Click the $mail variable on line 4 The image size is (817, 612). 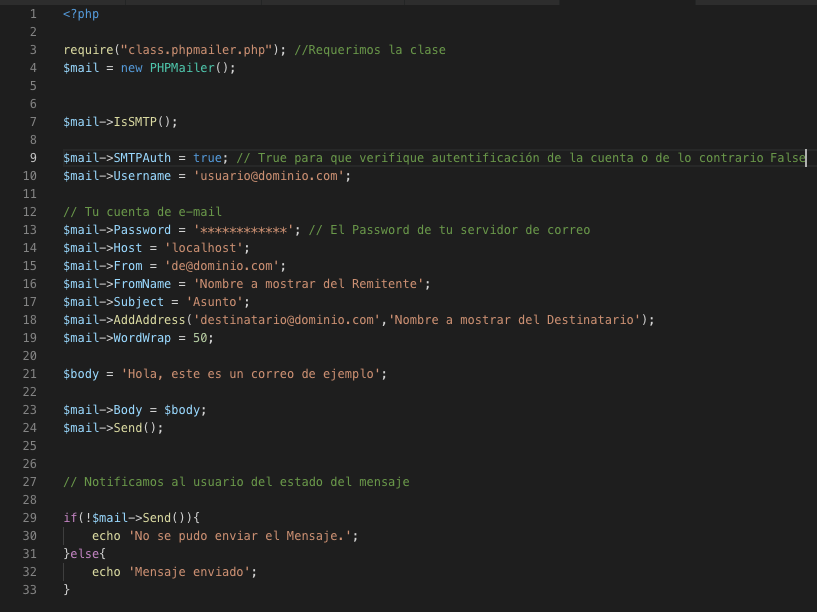[x=80, y=67]
